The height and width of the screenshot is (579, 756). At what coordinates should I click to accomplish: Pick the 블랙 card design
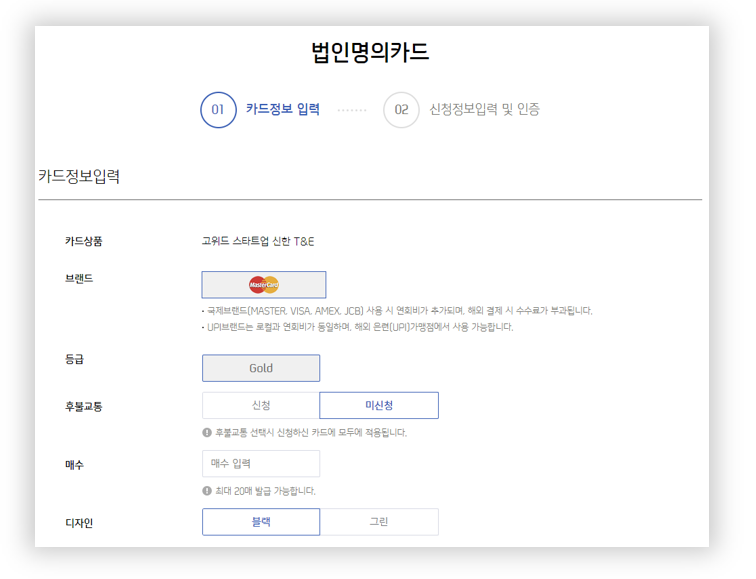click(261, 522)
